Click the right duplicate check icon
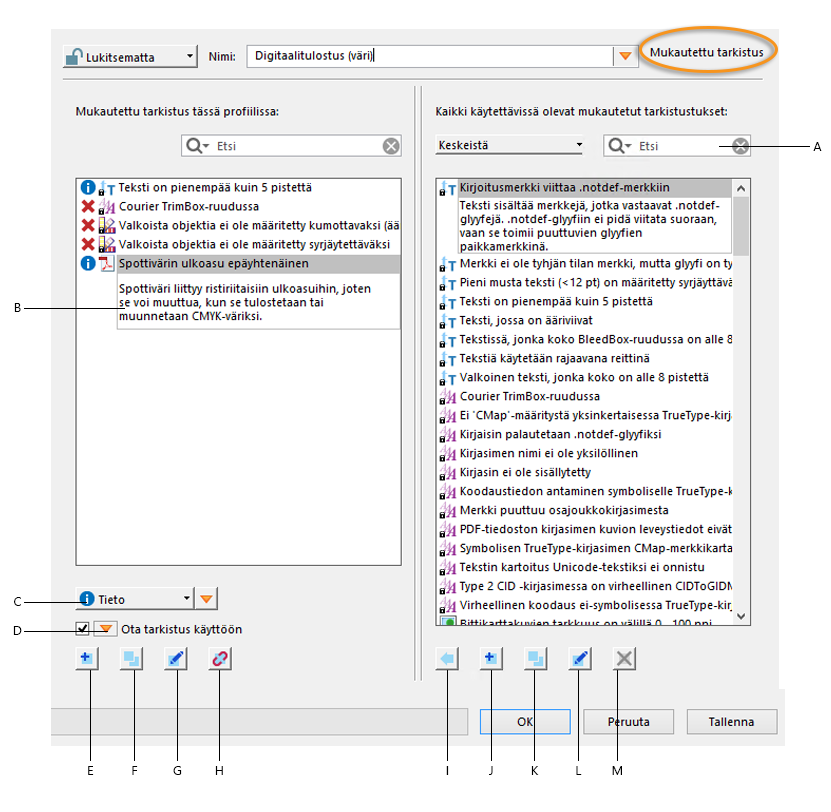Screen dimensions: 831x812 click(x=535, y=659)
